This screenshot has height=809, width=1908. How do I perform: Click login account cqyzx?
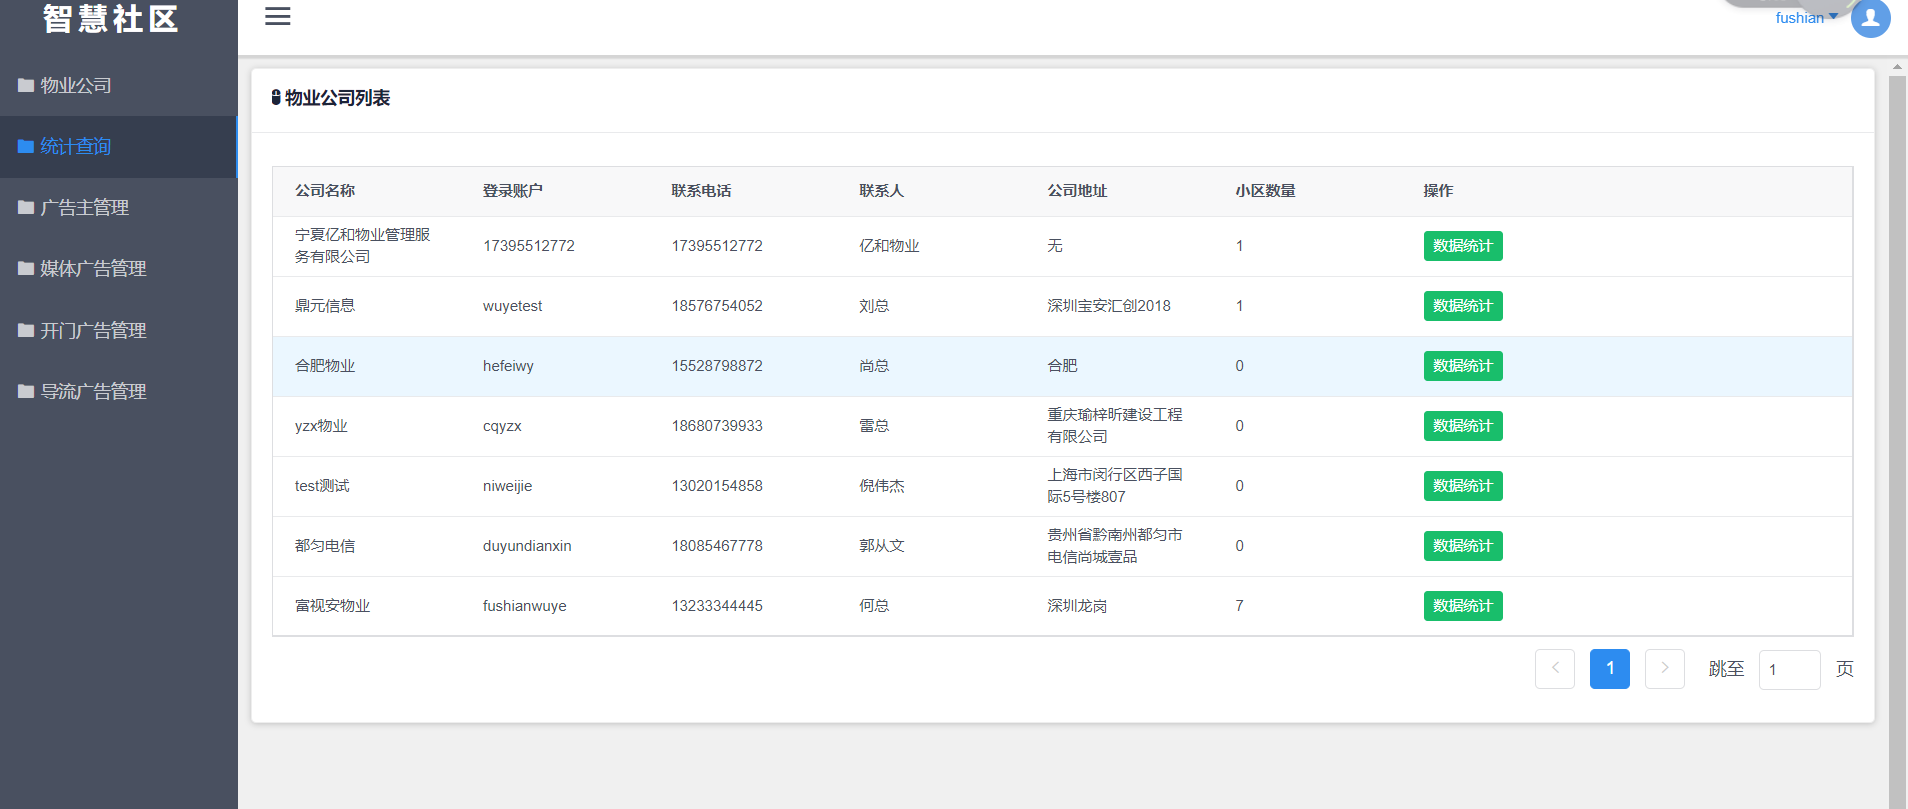502,426
